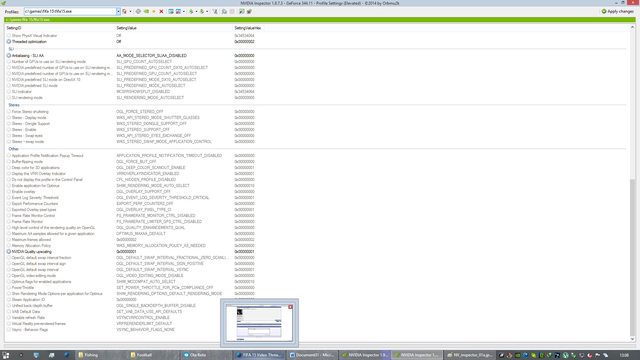Open the Profiles combo box dropdown arrow
Screen dimensions: 640x360
118,11
